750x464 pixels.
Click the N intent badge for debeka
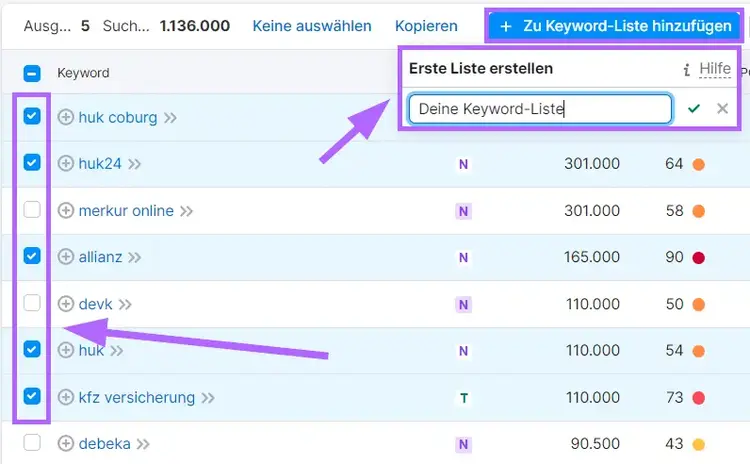463,444
